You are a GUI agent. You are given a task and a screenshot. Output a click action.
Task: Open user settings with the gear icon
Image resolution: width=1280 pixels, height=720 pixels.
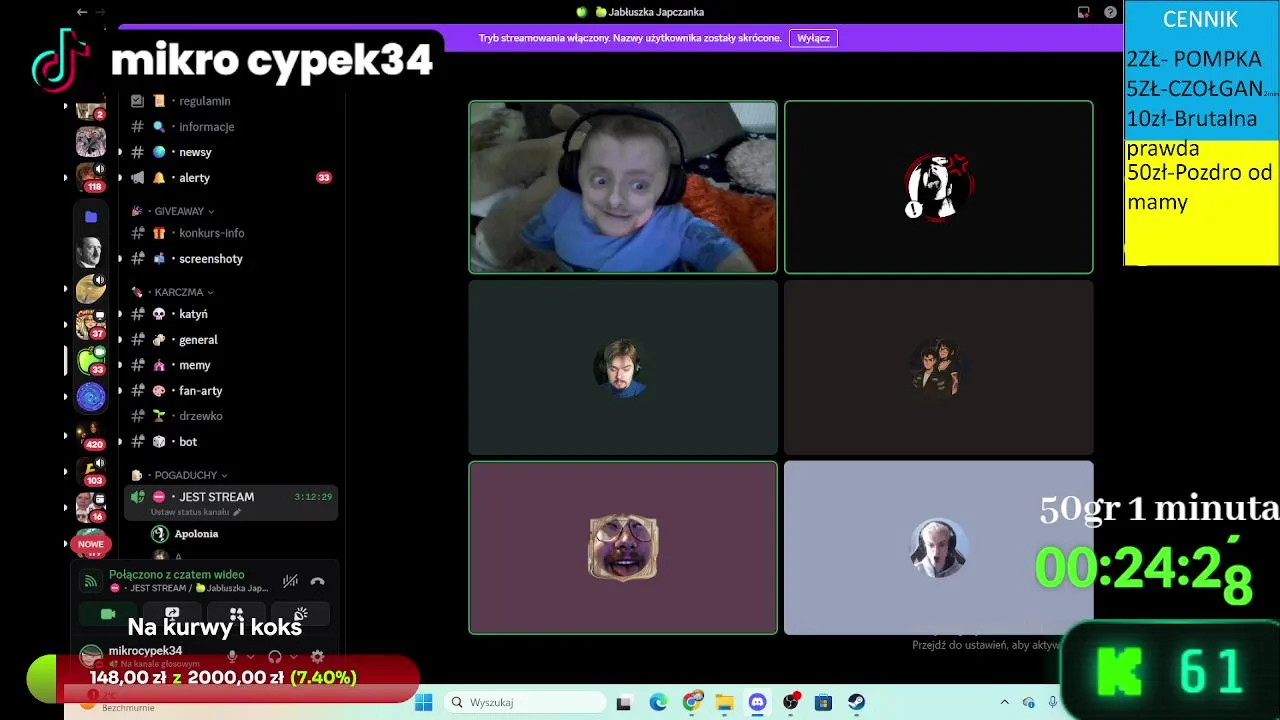[x=317, y=657]
